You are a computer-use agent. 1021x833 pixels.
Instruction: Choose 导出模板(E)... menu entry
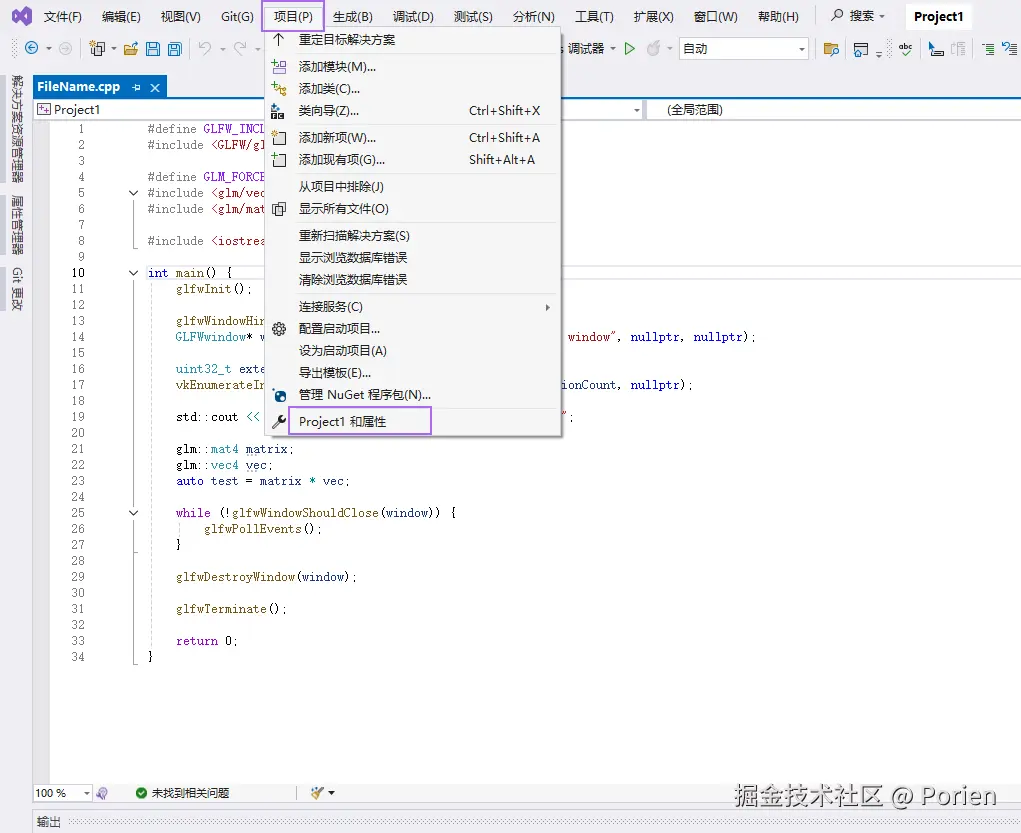click(413, 373)
